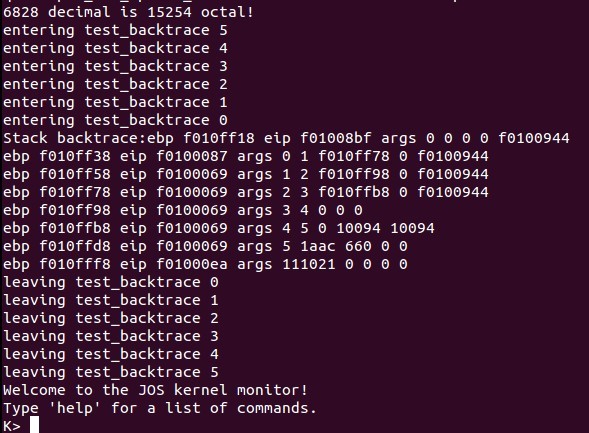This screenshot has width=589, height=433.
Task: Click the argument value 111021
Action: click(x=309, y=264)
